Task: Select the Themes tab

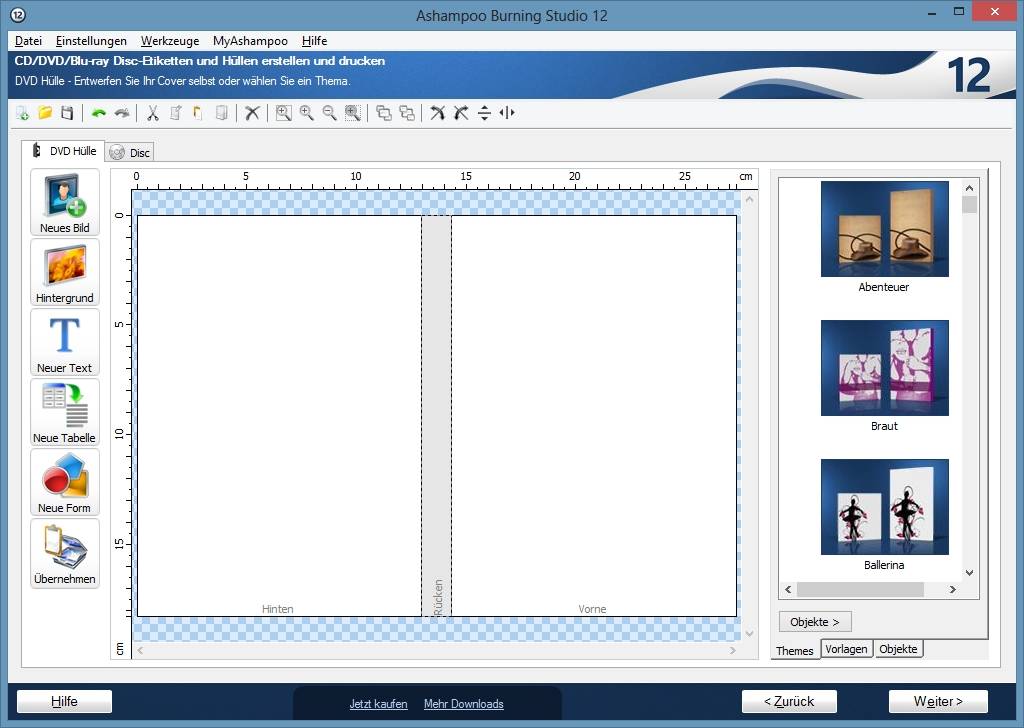Action: click(795, 650)
